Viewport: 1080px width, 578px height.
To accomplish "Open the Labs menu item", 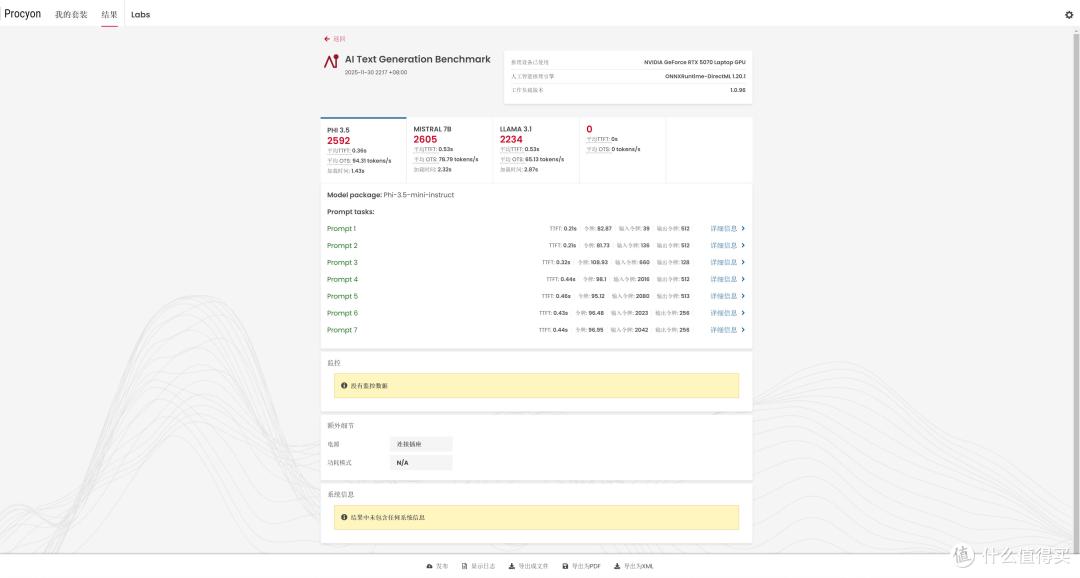I will pos(141,14).
